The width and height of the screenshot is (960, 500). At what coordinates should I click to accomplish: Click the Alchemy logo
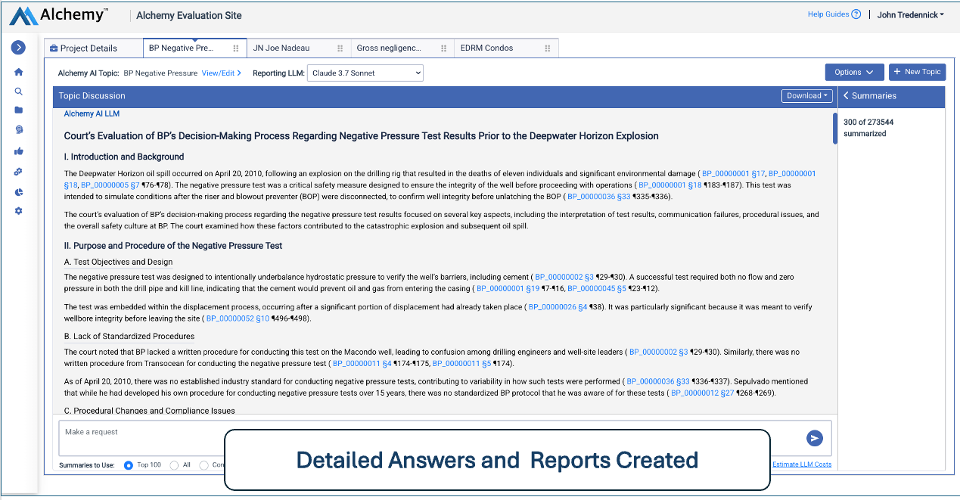tap(59, 15)
